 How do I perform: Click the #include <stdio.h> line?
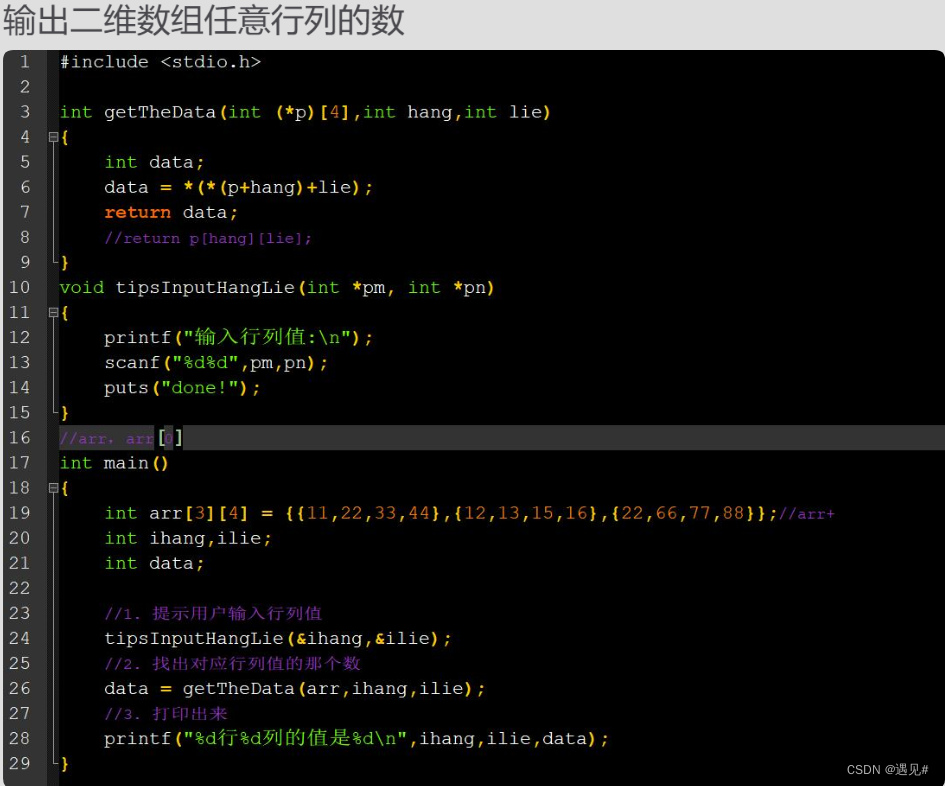click(160, 62)
